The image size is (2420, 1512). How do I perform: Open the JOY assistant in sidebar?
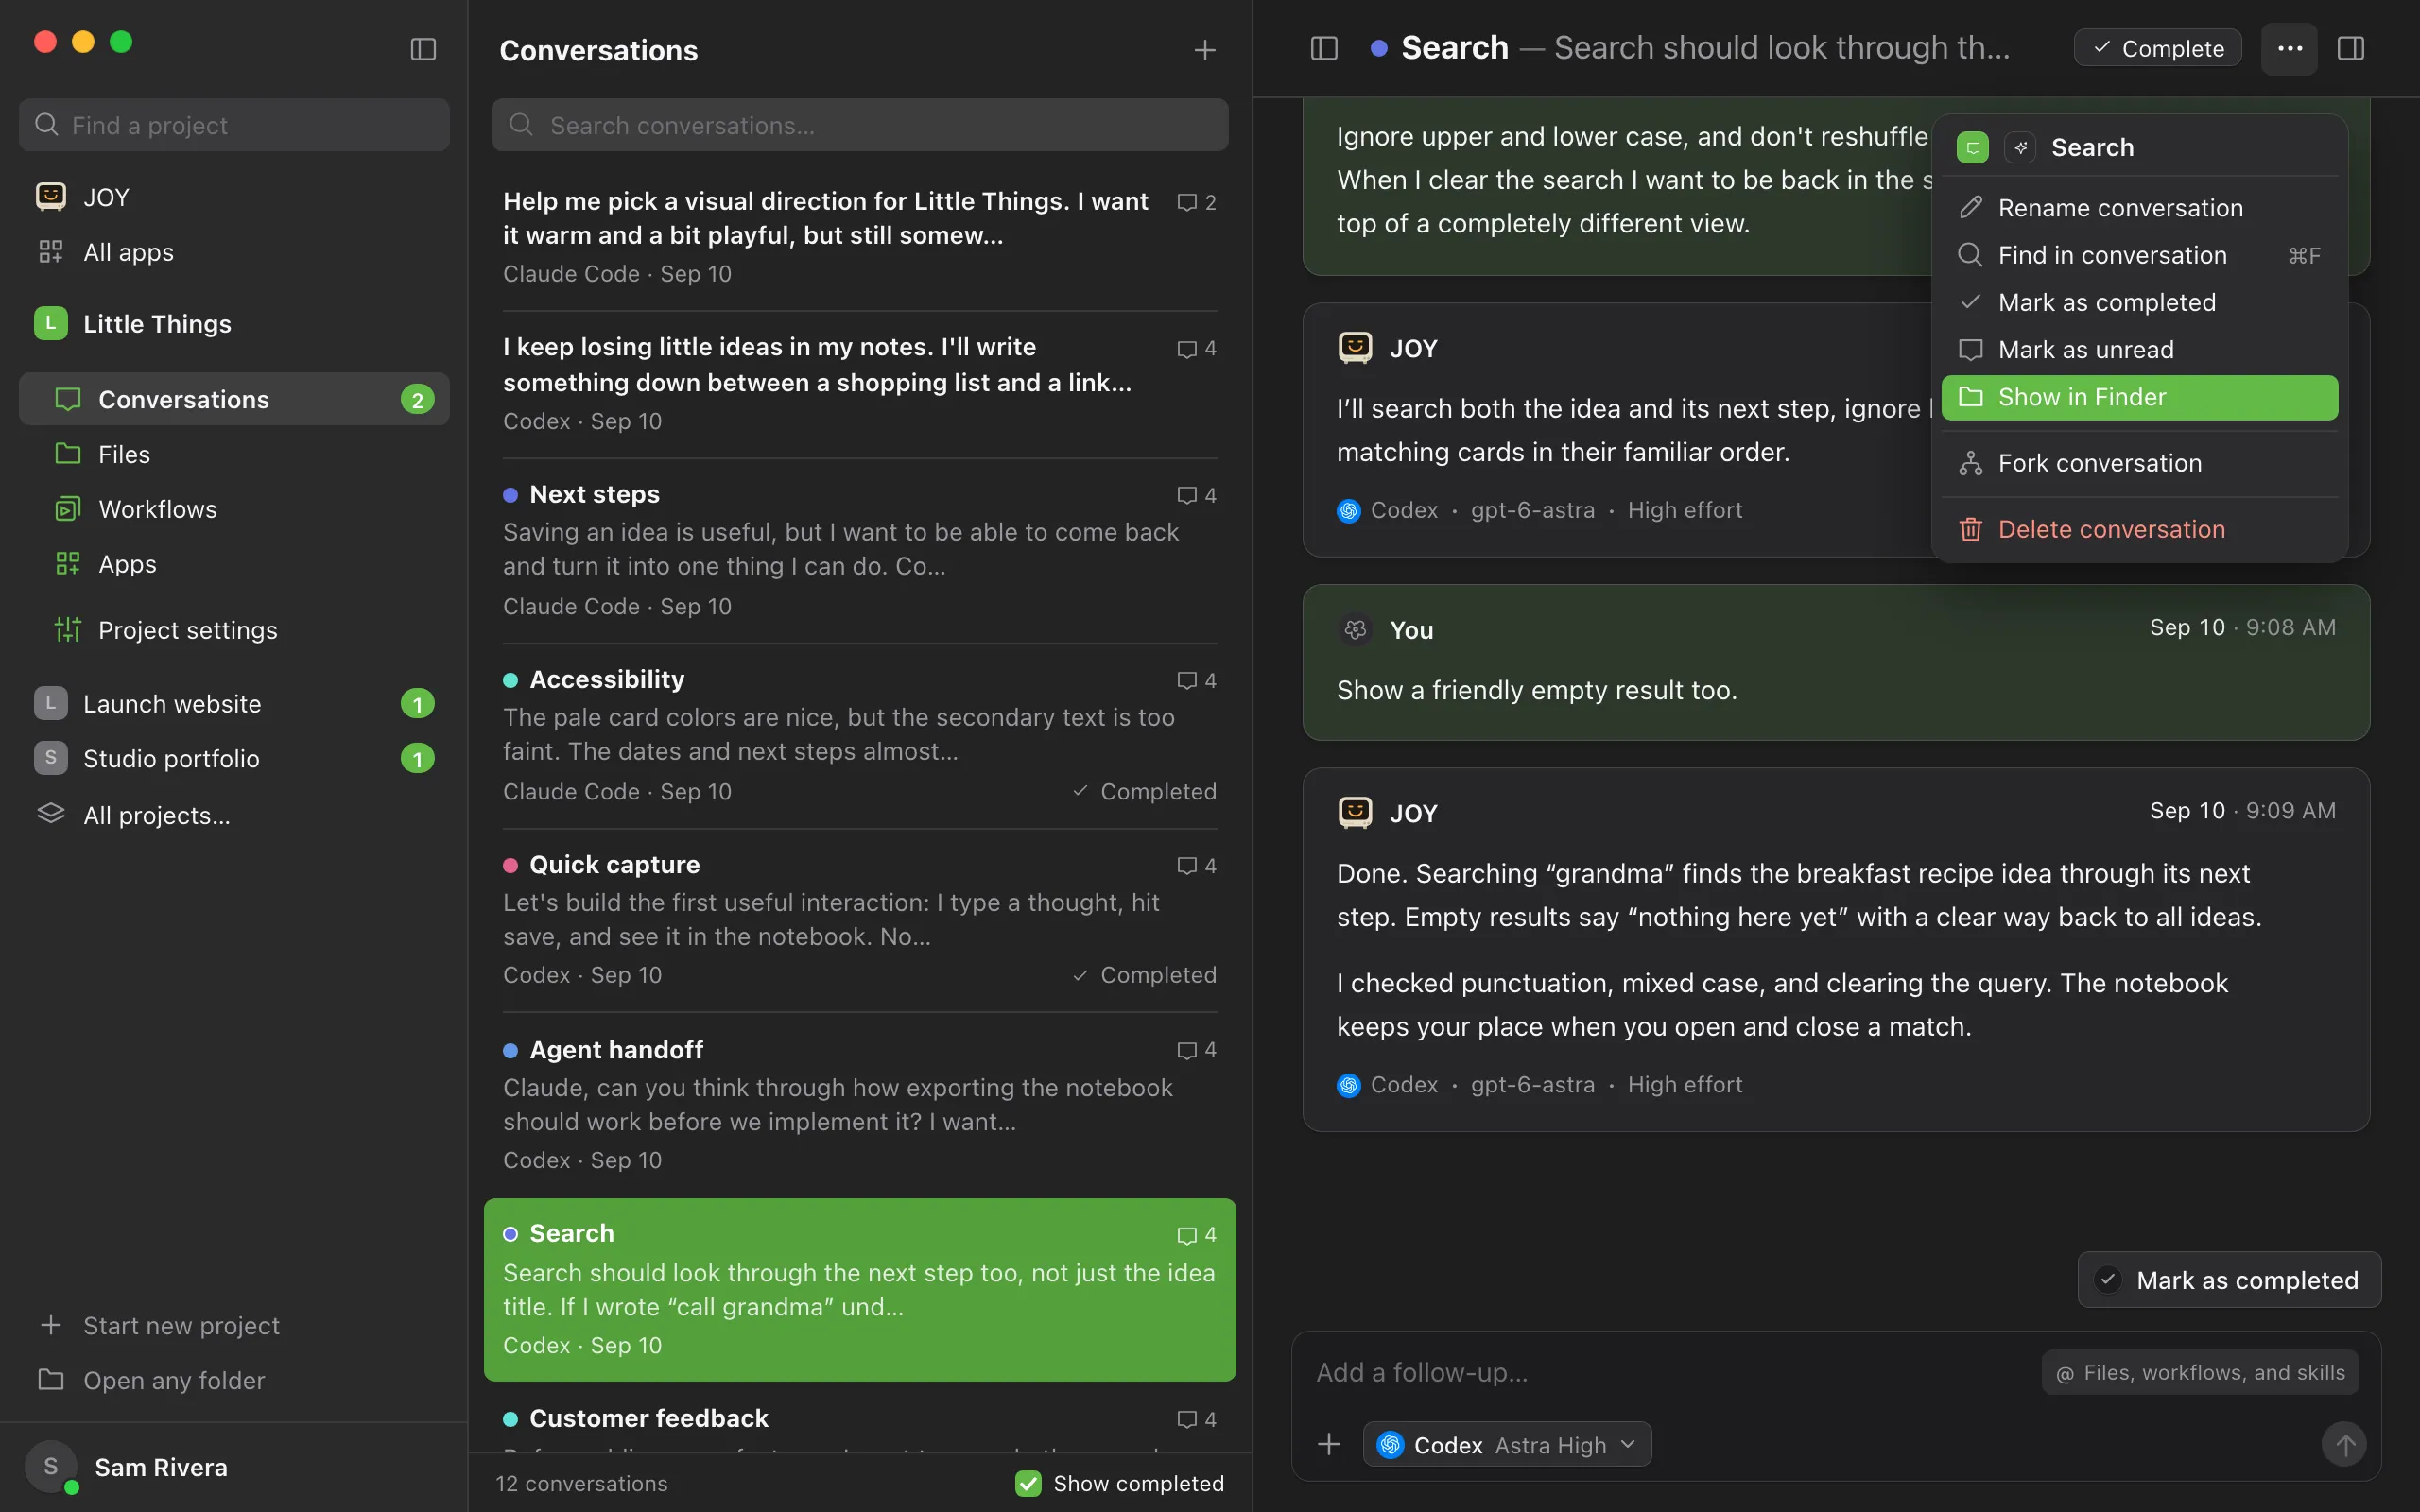tap(234, 197)
